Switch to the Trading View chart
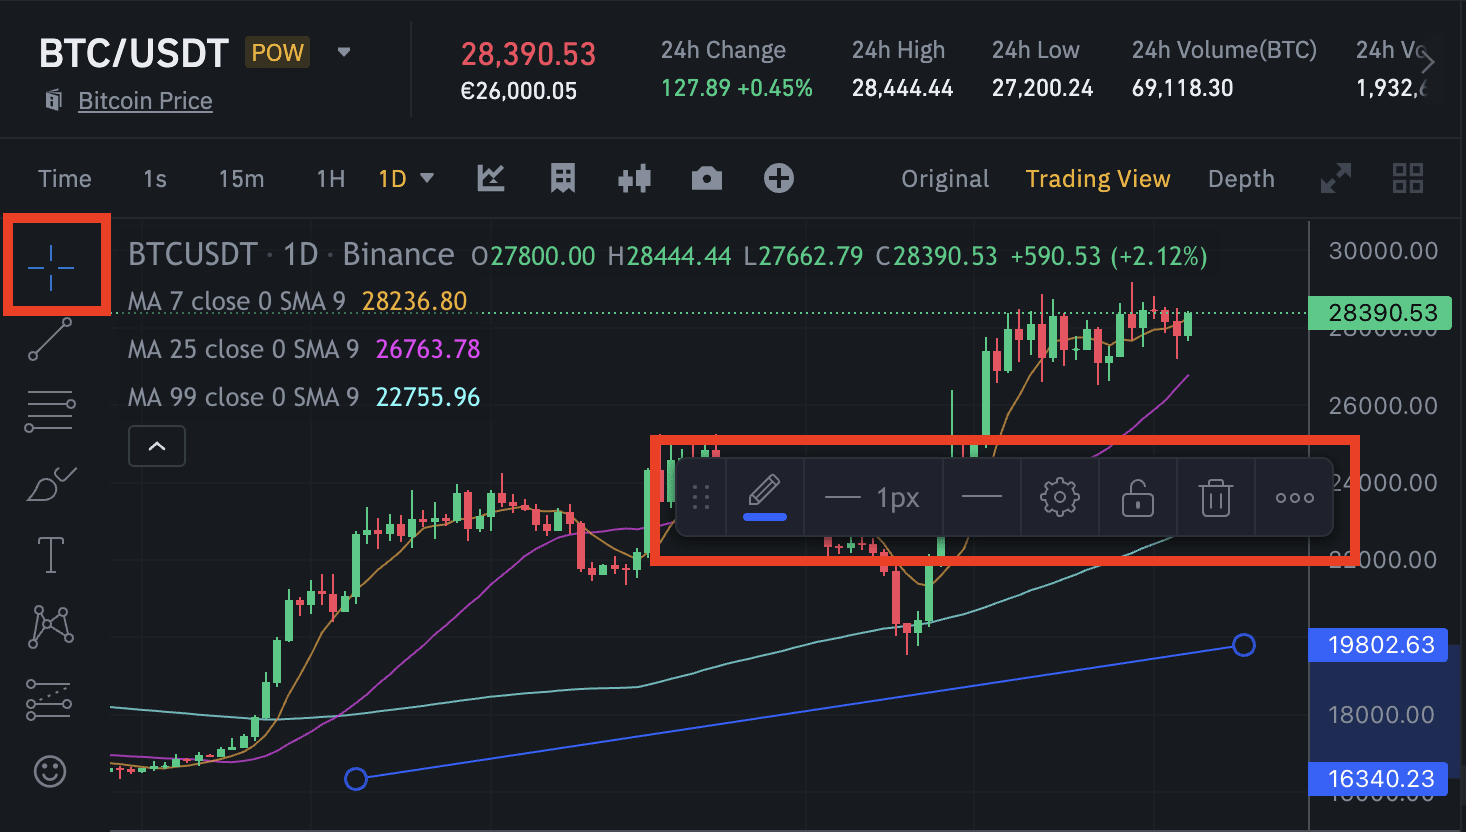This screenshot has width=1466, height=832. tap(1098, 179)
